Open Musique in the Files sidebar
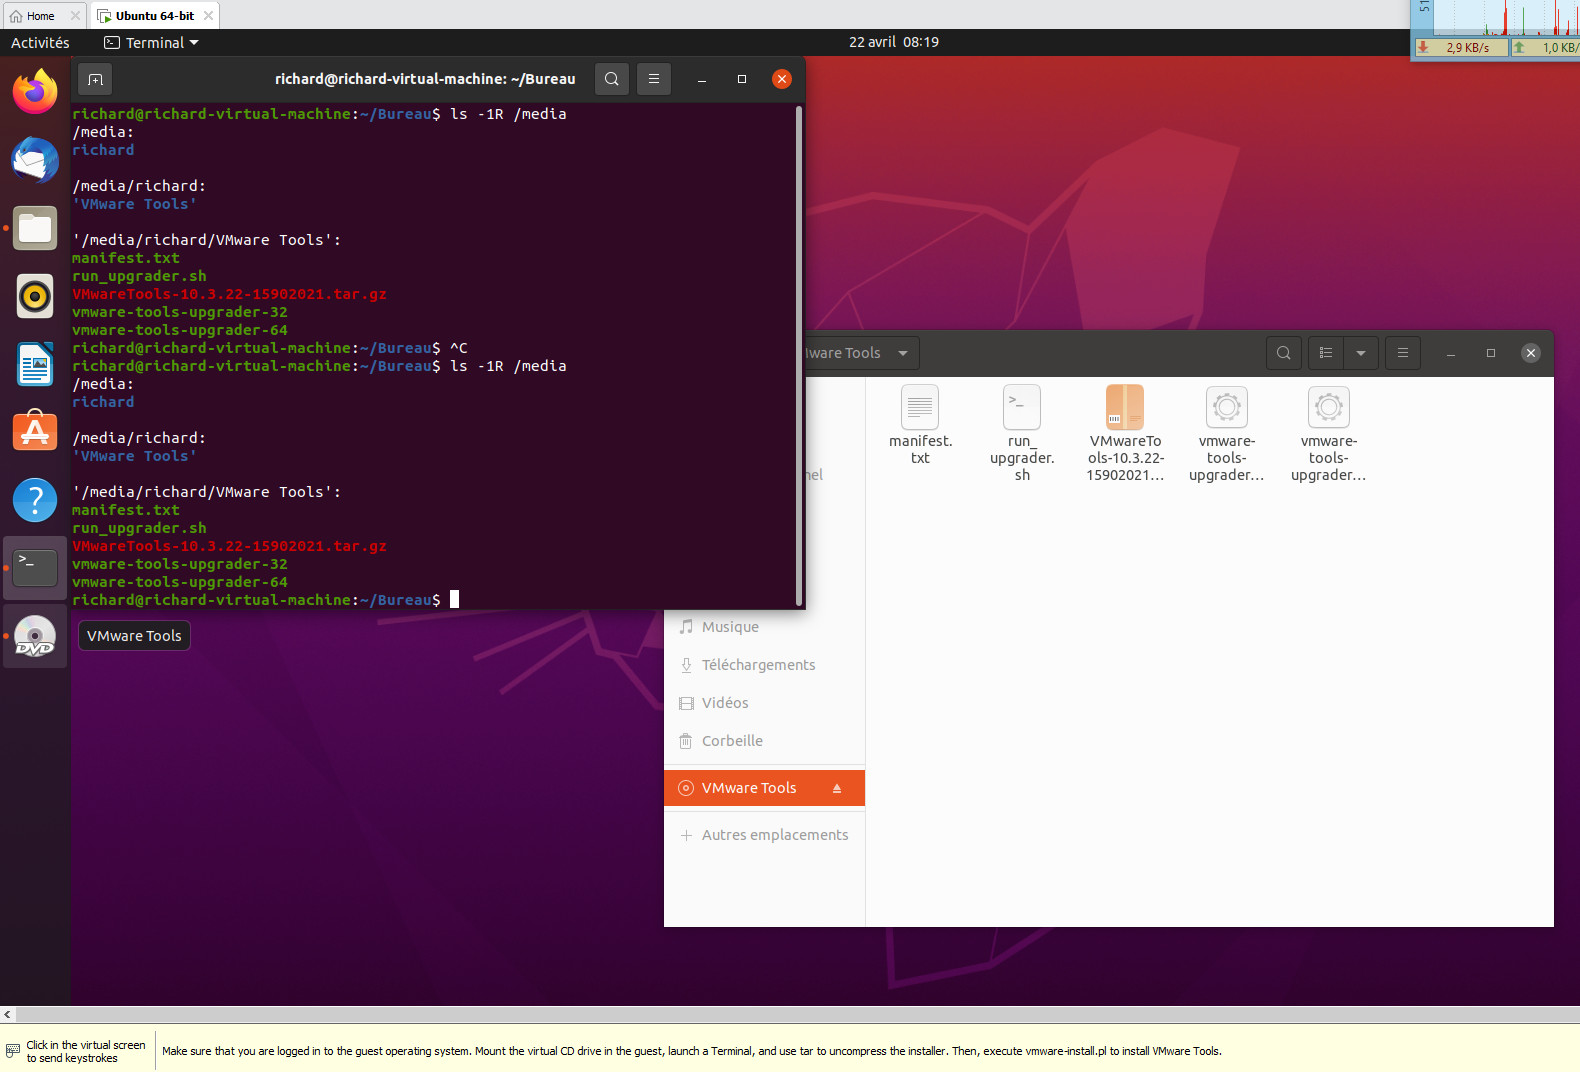Viewport: 1580px width, 1072px height. (x=764, y=627)
